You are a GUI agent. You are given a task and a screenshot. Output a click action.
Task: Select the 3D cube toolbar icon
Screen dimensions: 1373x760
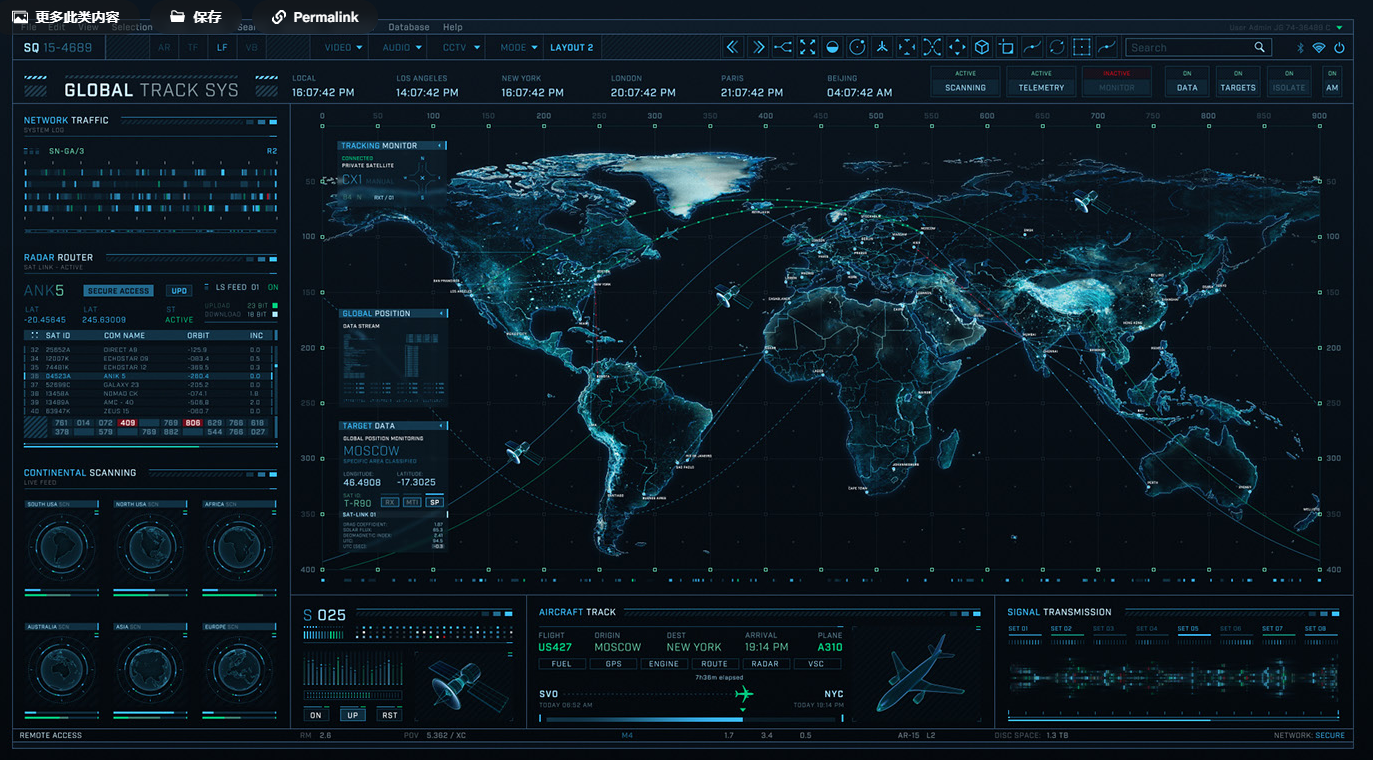982,47
